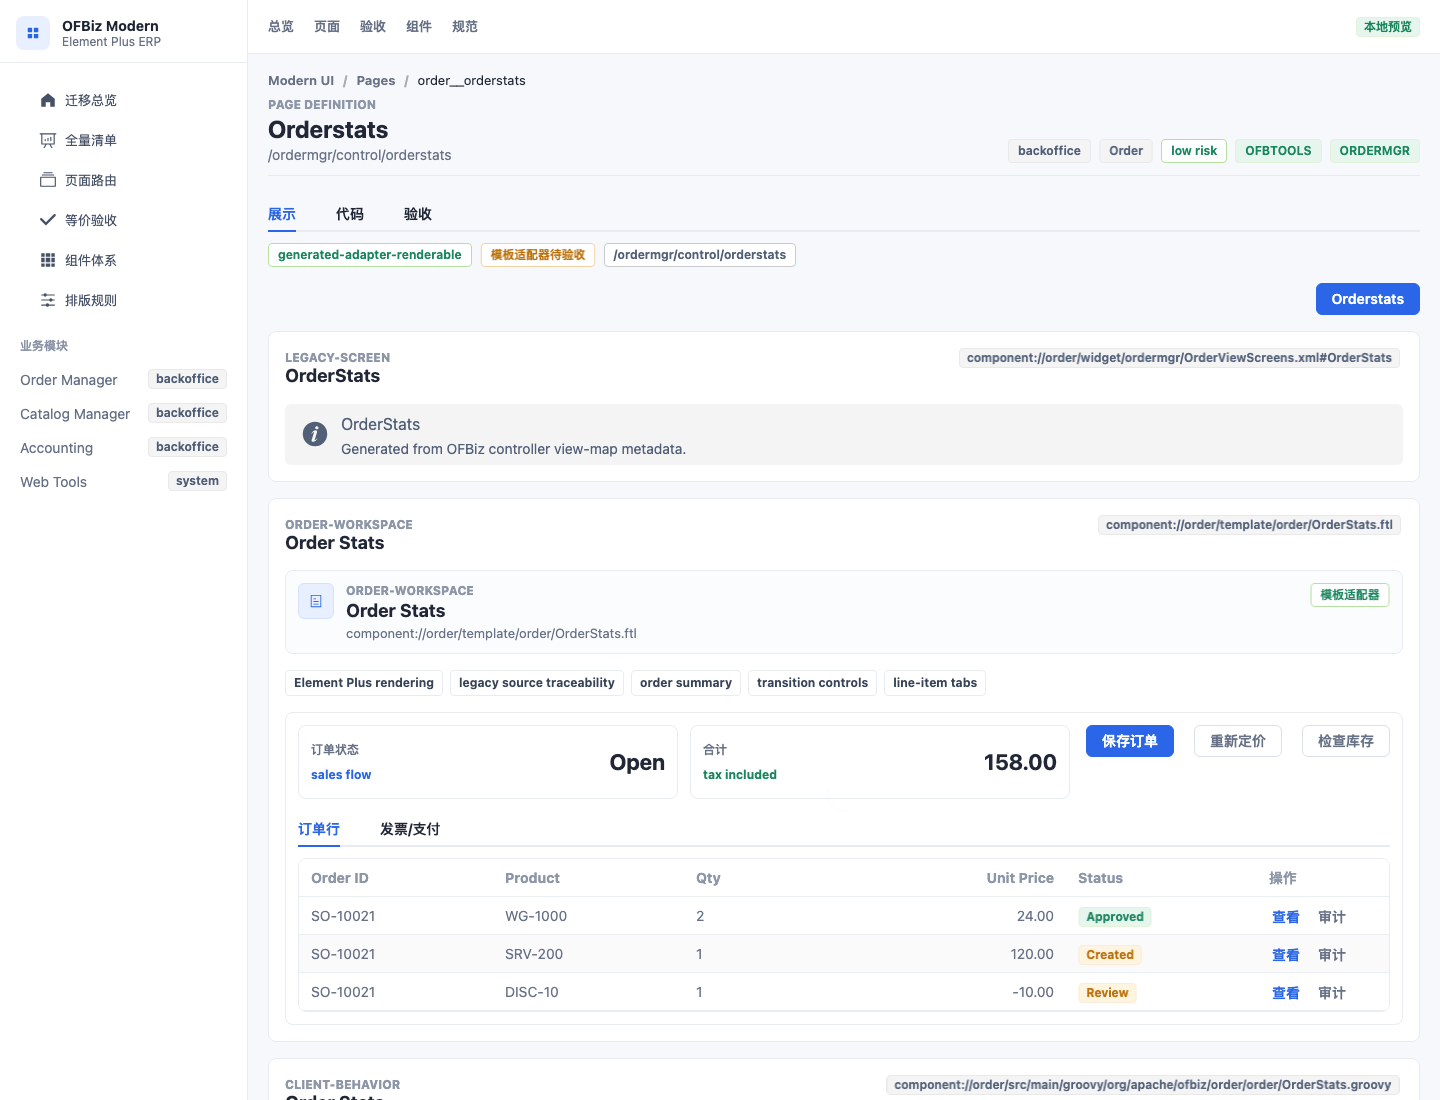
Task: Open the 迁移总览 home icon
Action: coord(48,100)
